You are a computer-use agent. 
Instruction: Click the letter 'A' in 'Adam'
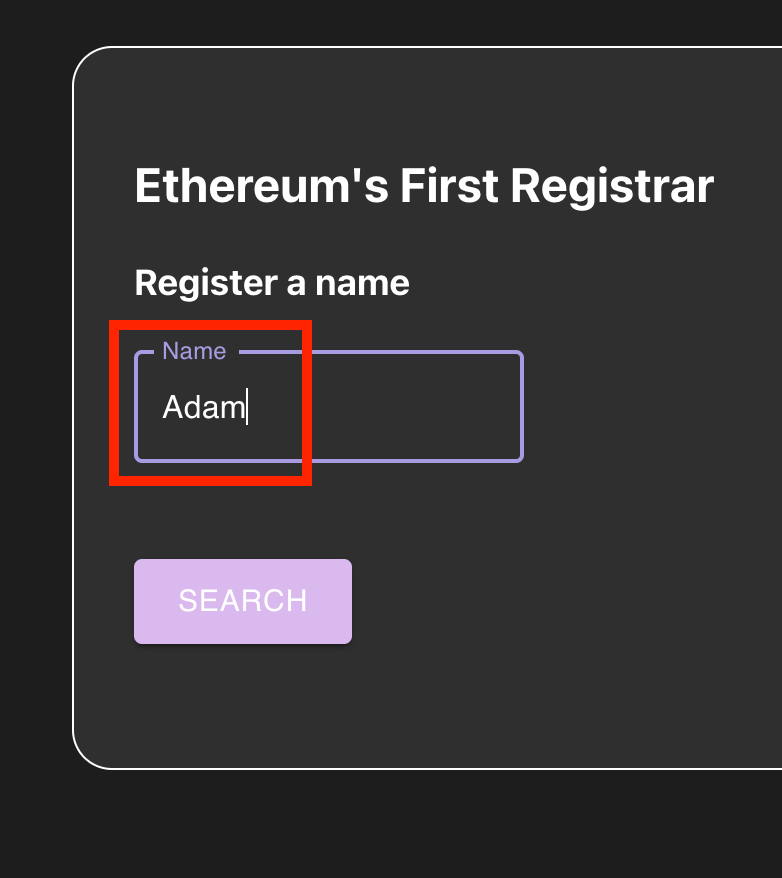point(172,408)
